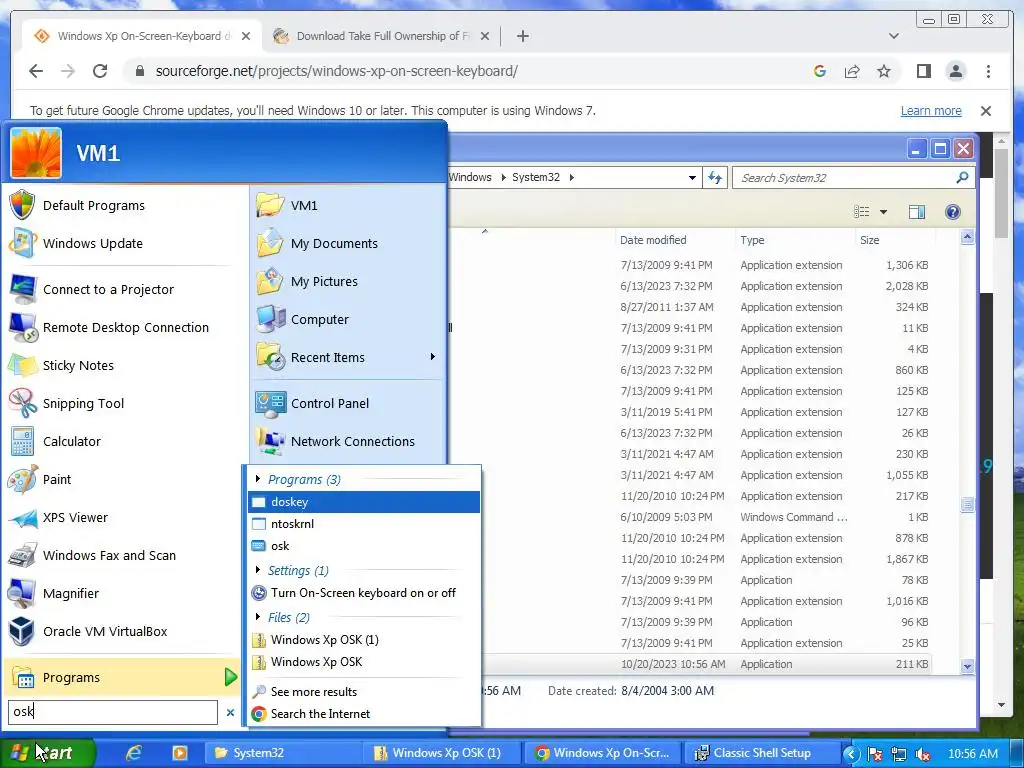
Task: Open Paint from Start menu
Action: (57, 479)
